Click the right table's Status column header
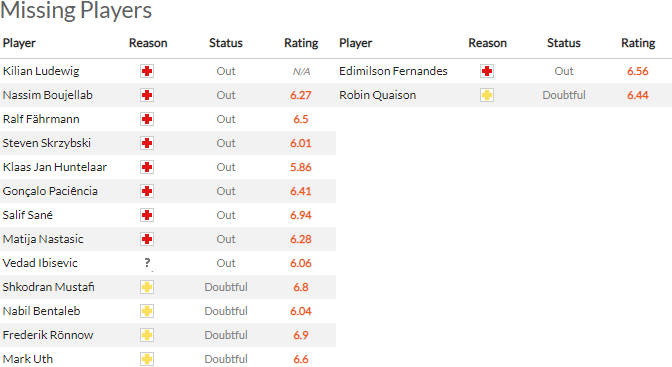This screenshot has height=367, width=672. (x=564, y=43)
